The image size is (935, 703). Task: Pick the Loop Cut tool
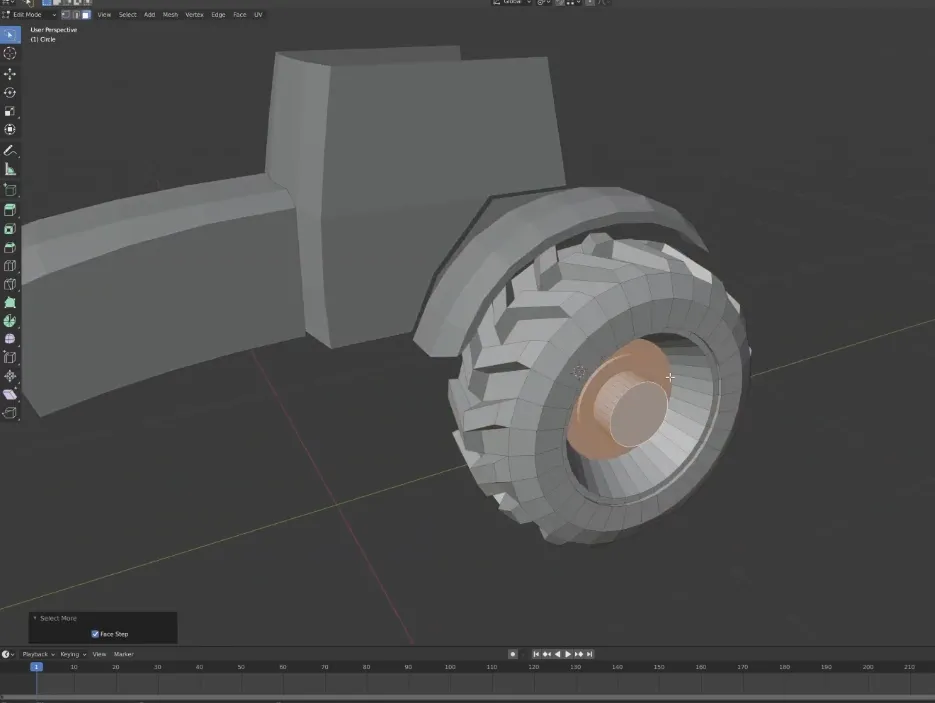point(10,266)
